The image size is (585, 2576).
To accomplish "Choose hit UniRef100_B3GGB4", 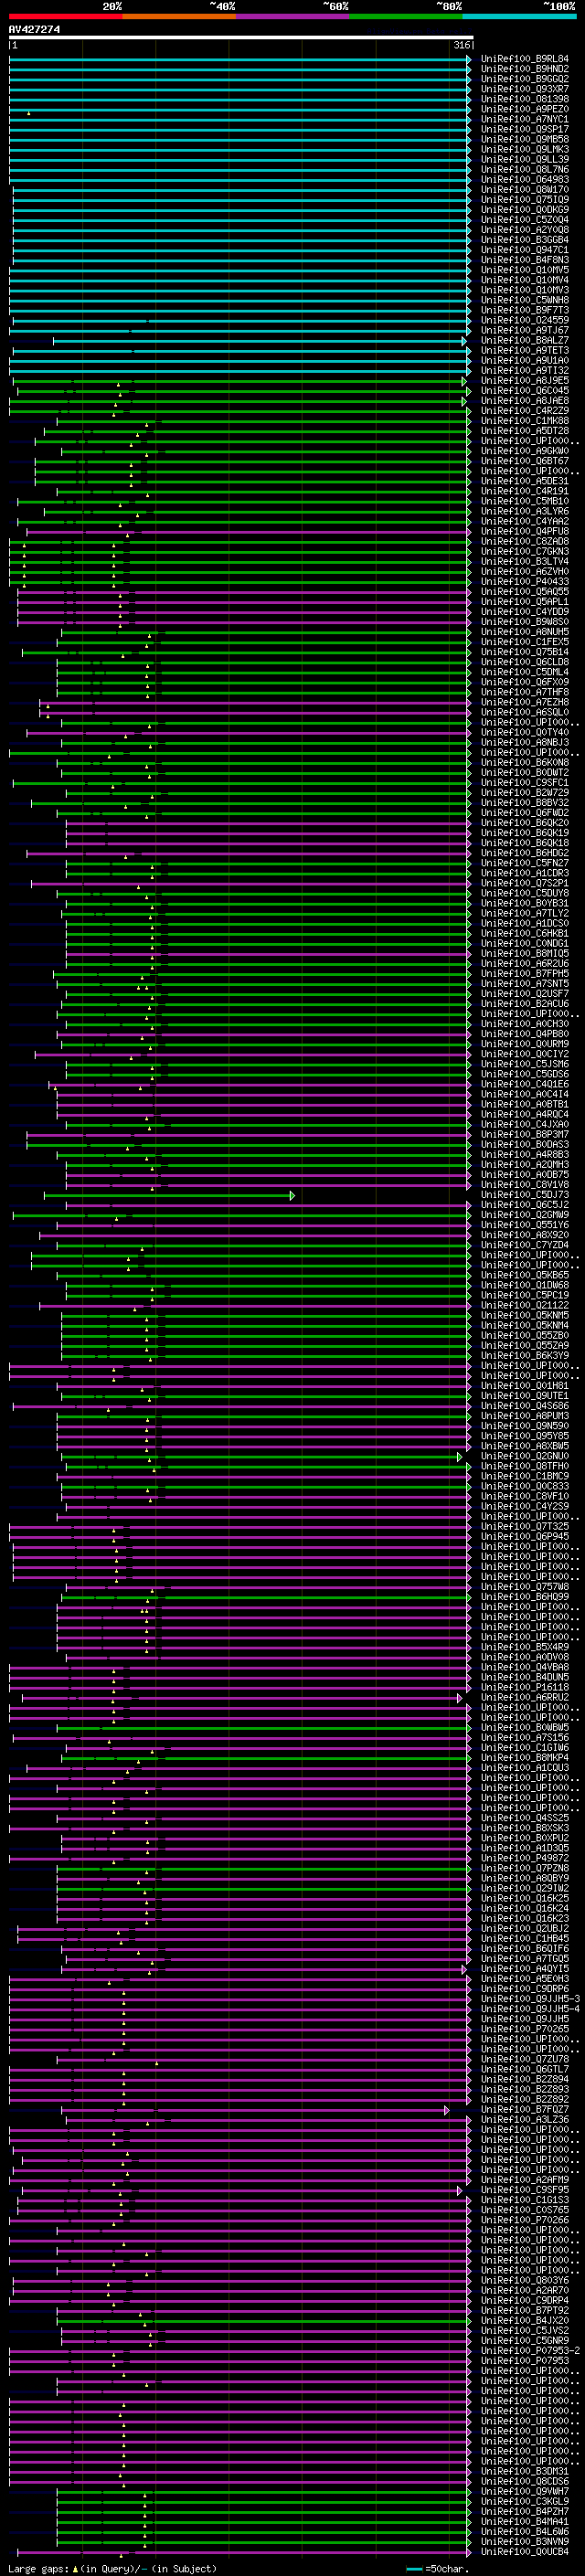I will (524, 239).
